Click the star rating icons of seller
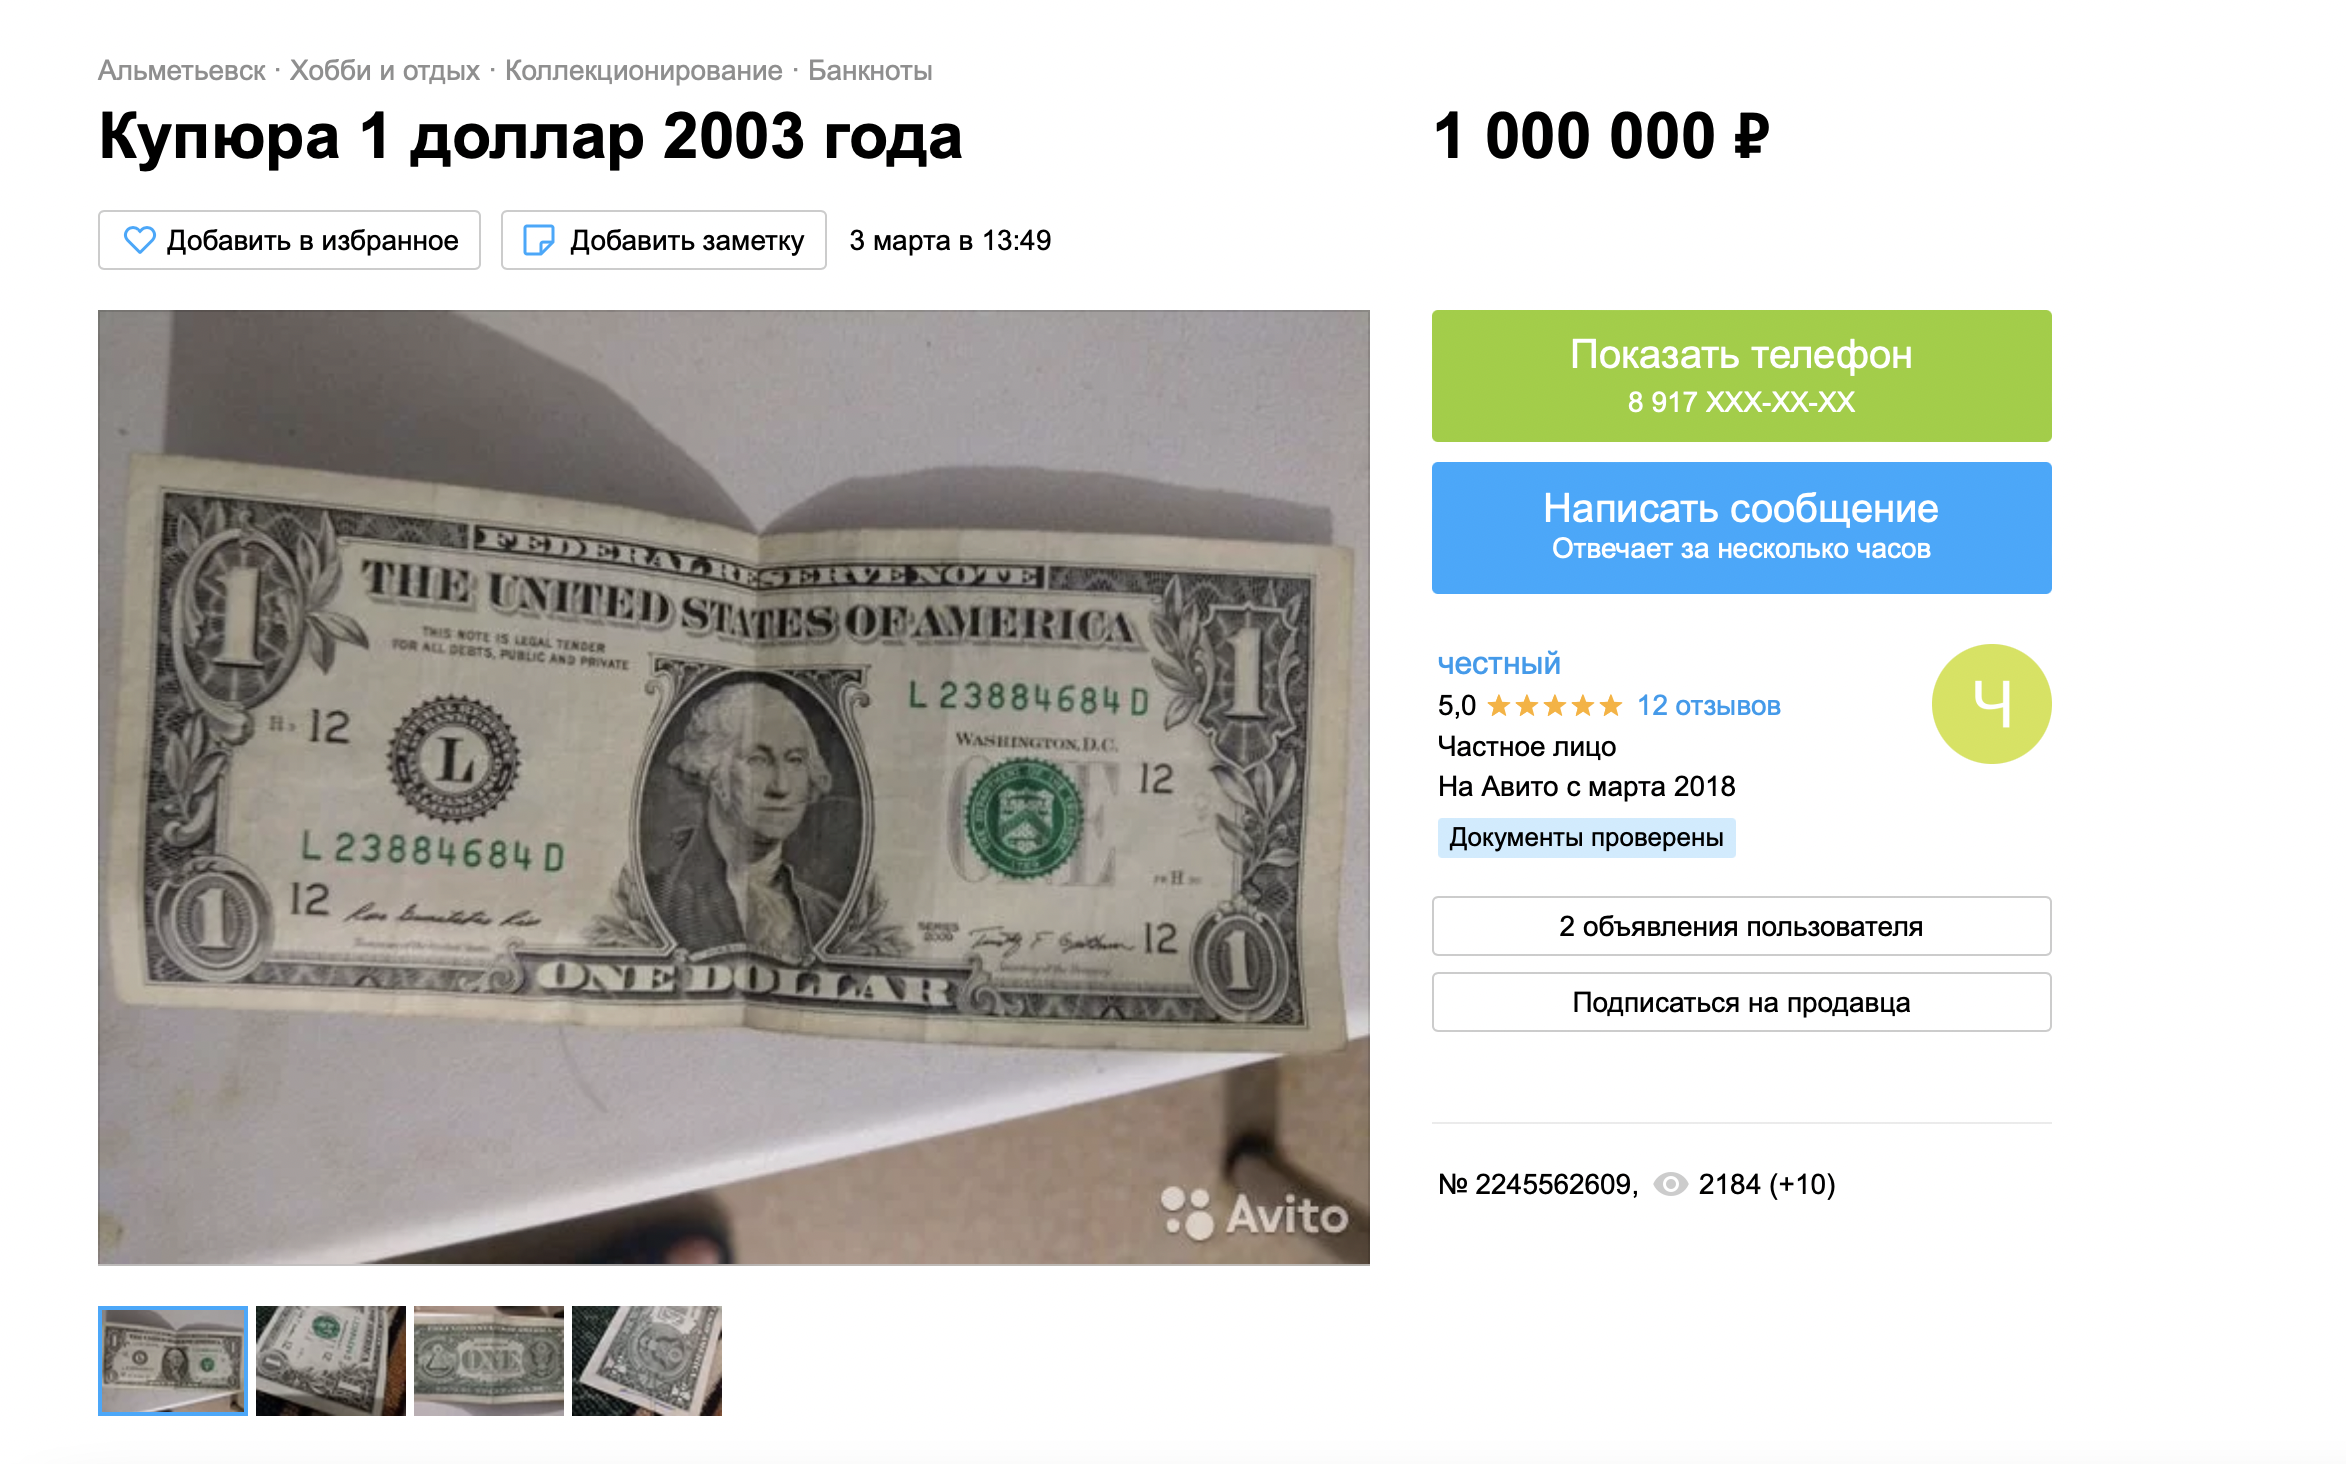 tap(1554, 706)
